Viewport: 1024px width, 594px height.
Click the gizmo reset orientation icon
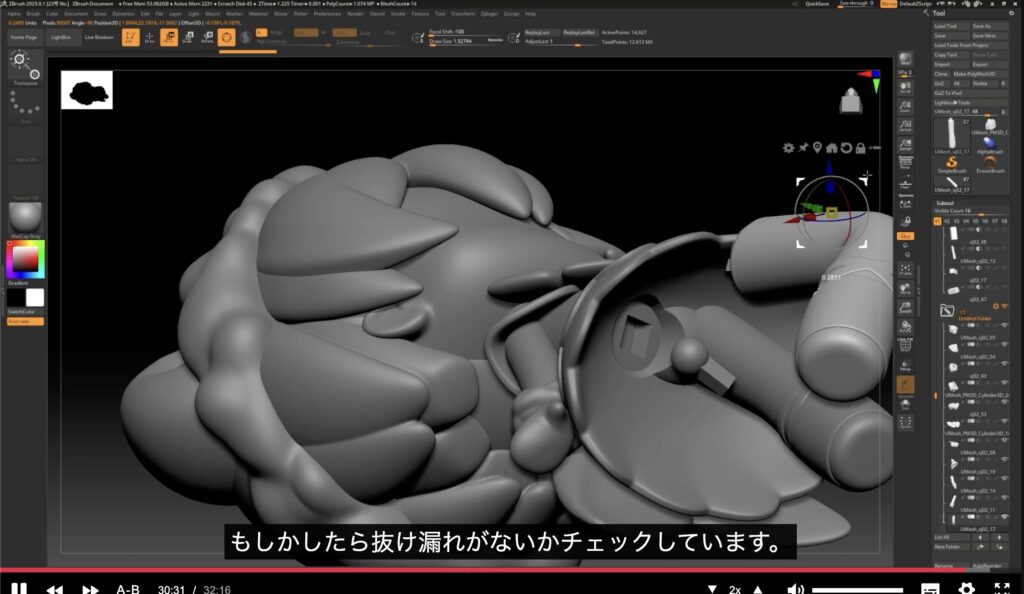(846, 148)
